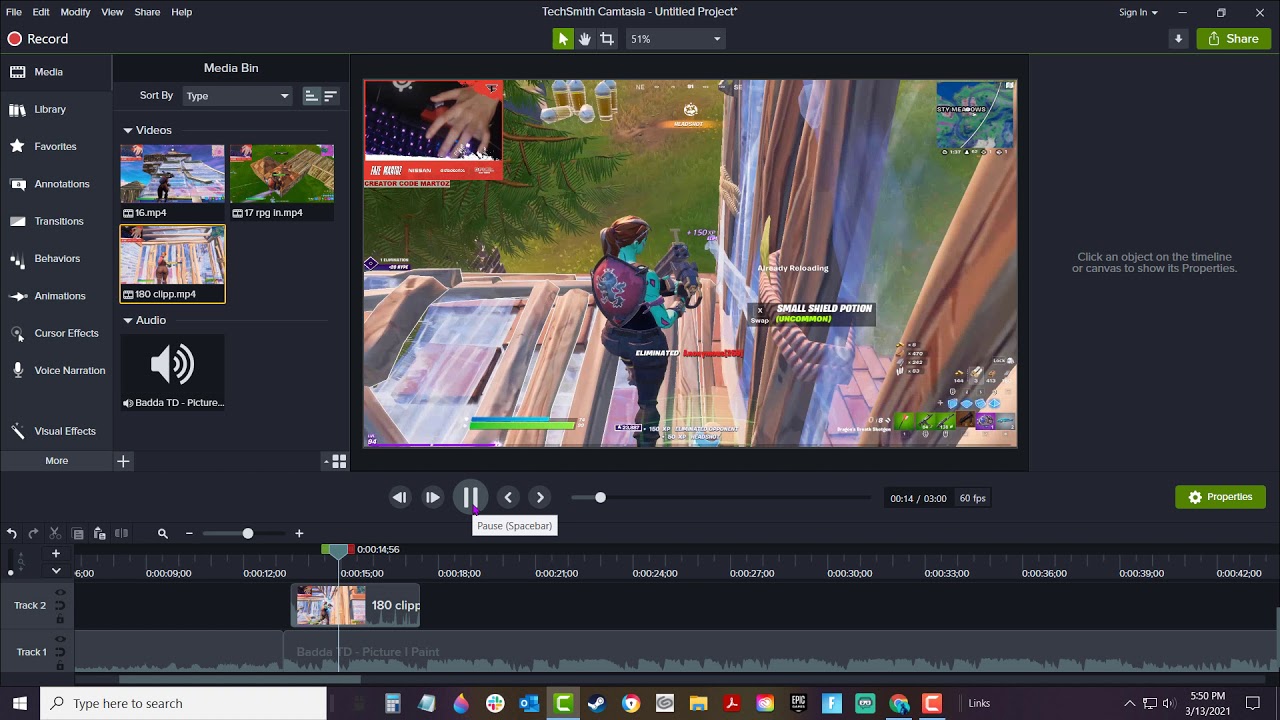Open the Cursor Effects tab

coord(56,333)
